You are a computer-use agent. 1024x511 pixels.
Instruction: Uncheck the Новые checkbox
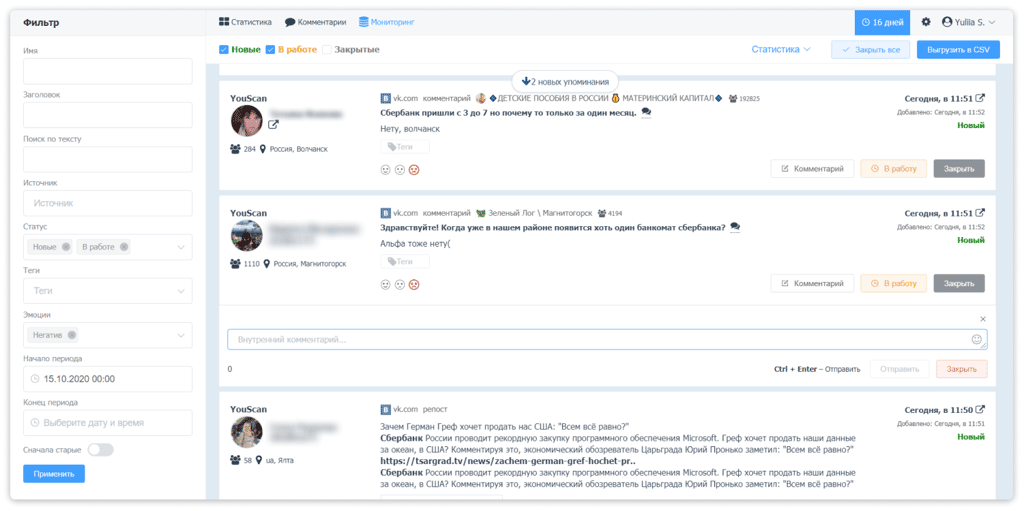point(223,50)
